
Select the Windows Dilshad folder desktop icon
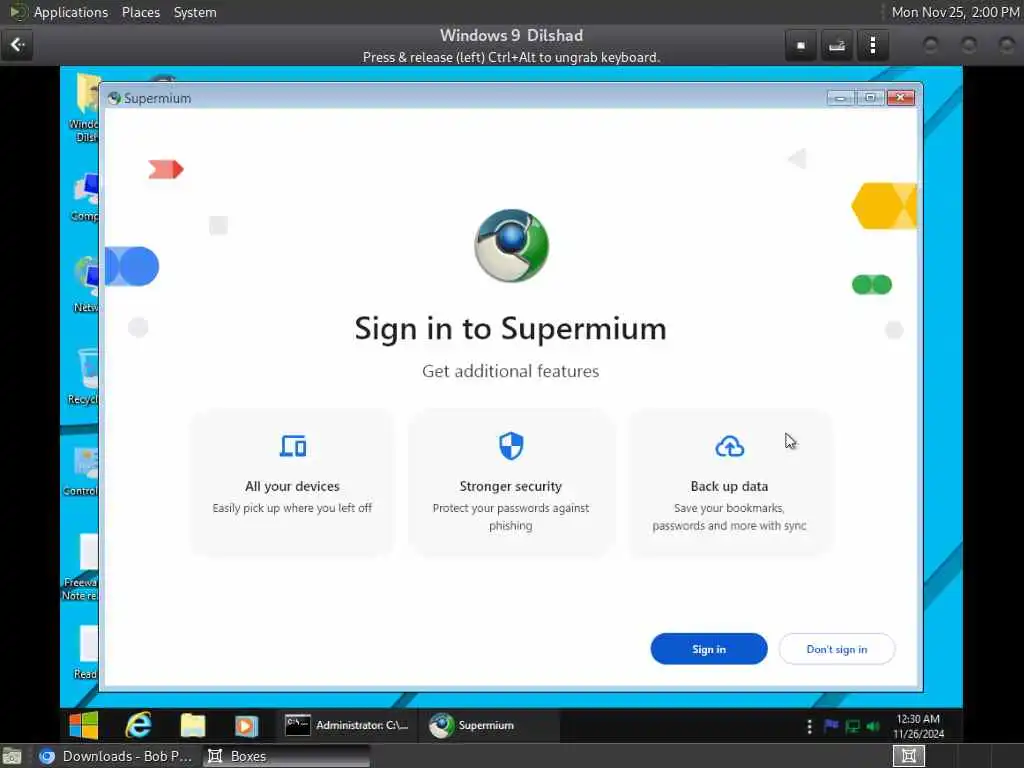coord(85,108)
